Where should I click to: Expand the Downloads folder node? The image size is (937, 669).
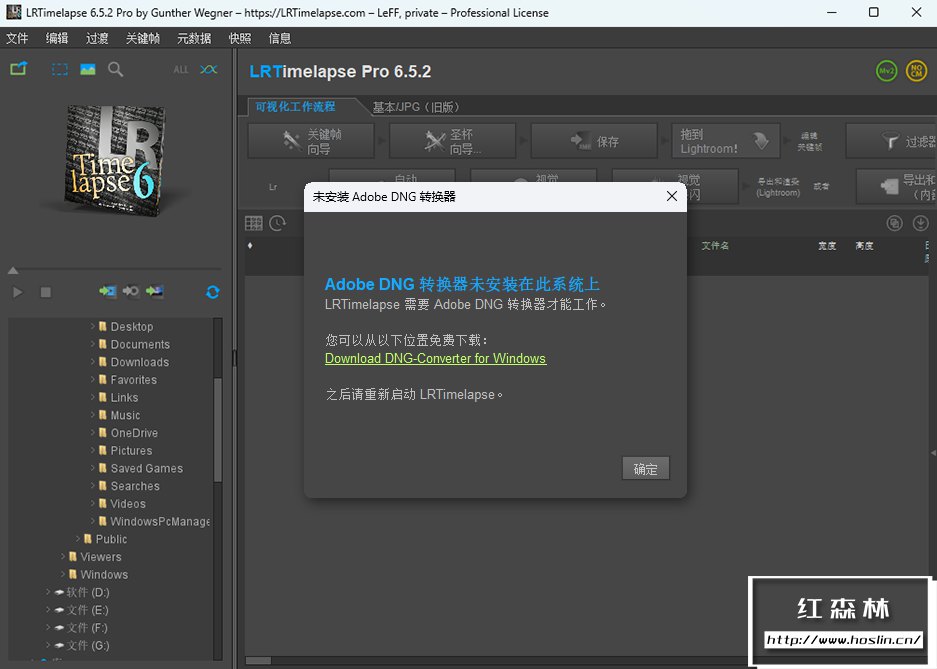point(93,362)
